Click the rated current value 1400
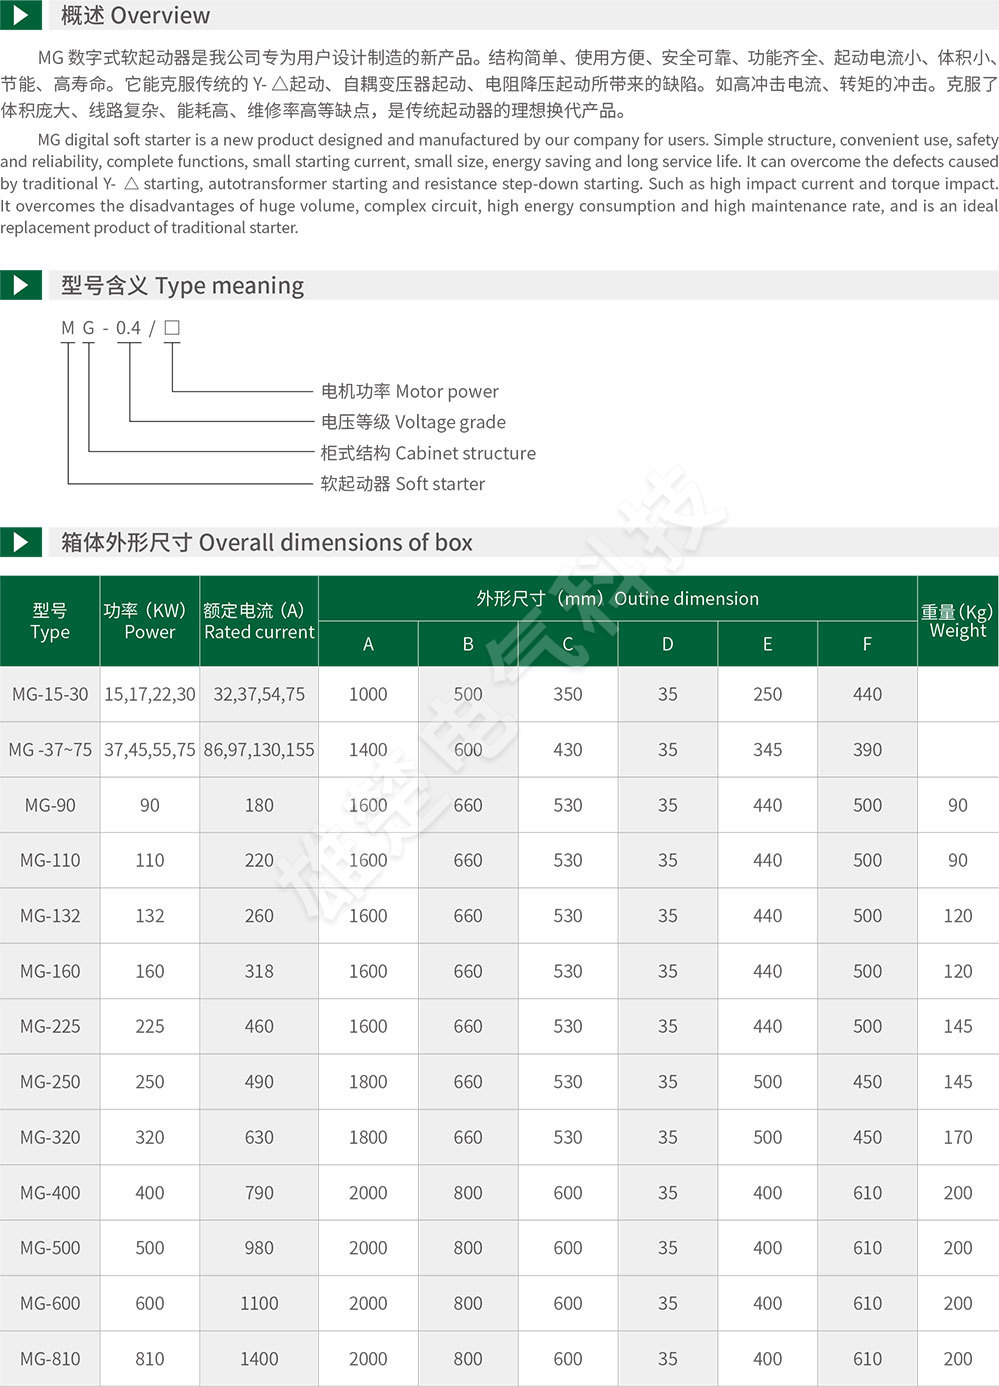This screenshot has height=1387, width=999. coord(259,1359)
